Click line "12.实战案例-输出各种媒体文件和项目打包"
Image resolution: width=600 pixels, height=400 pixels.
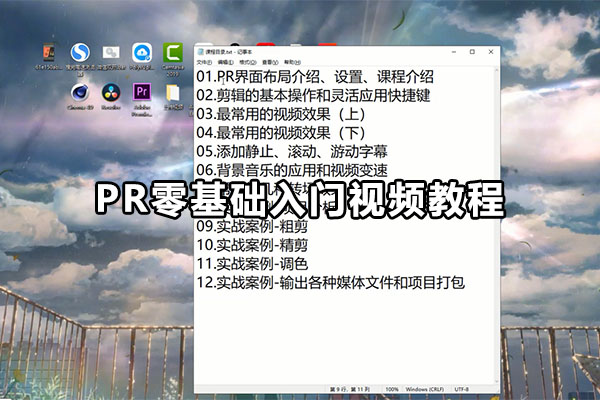(331, 283)
